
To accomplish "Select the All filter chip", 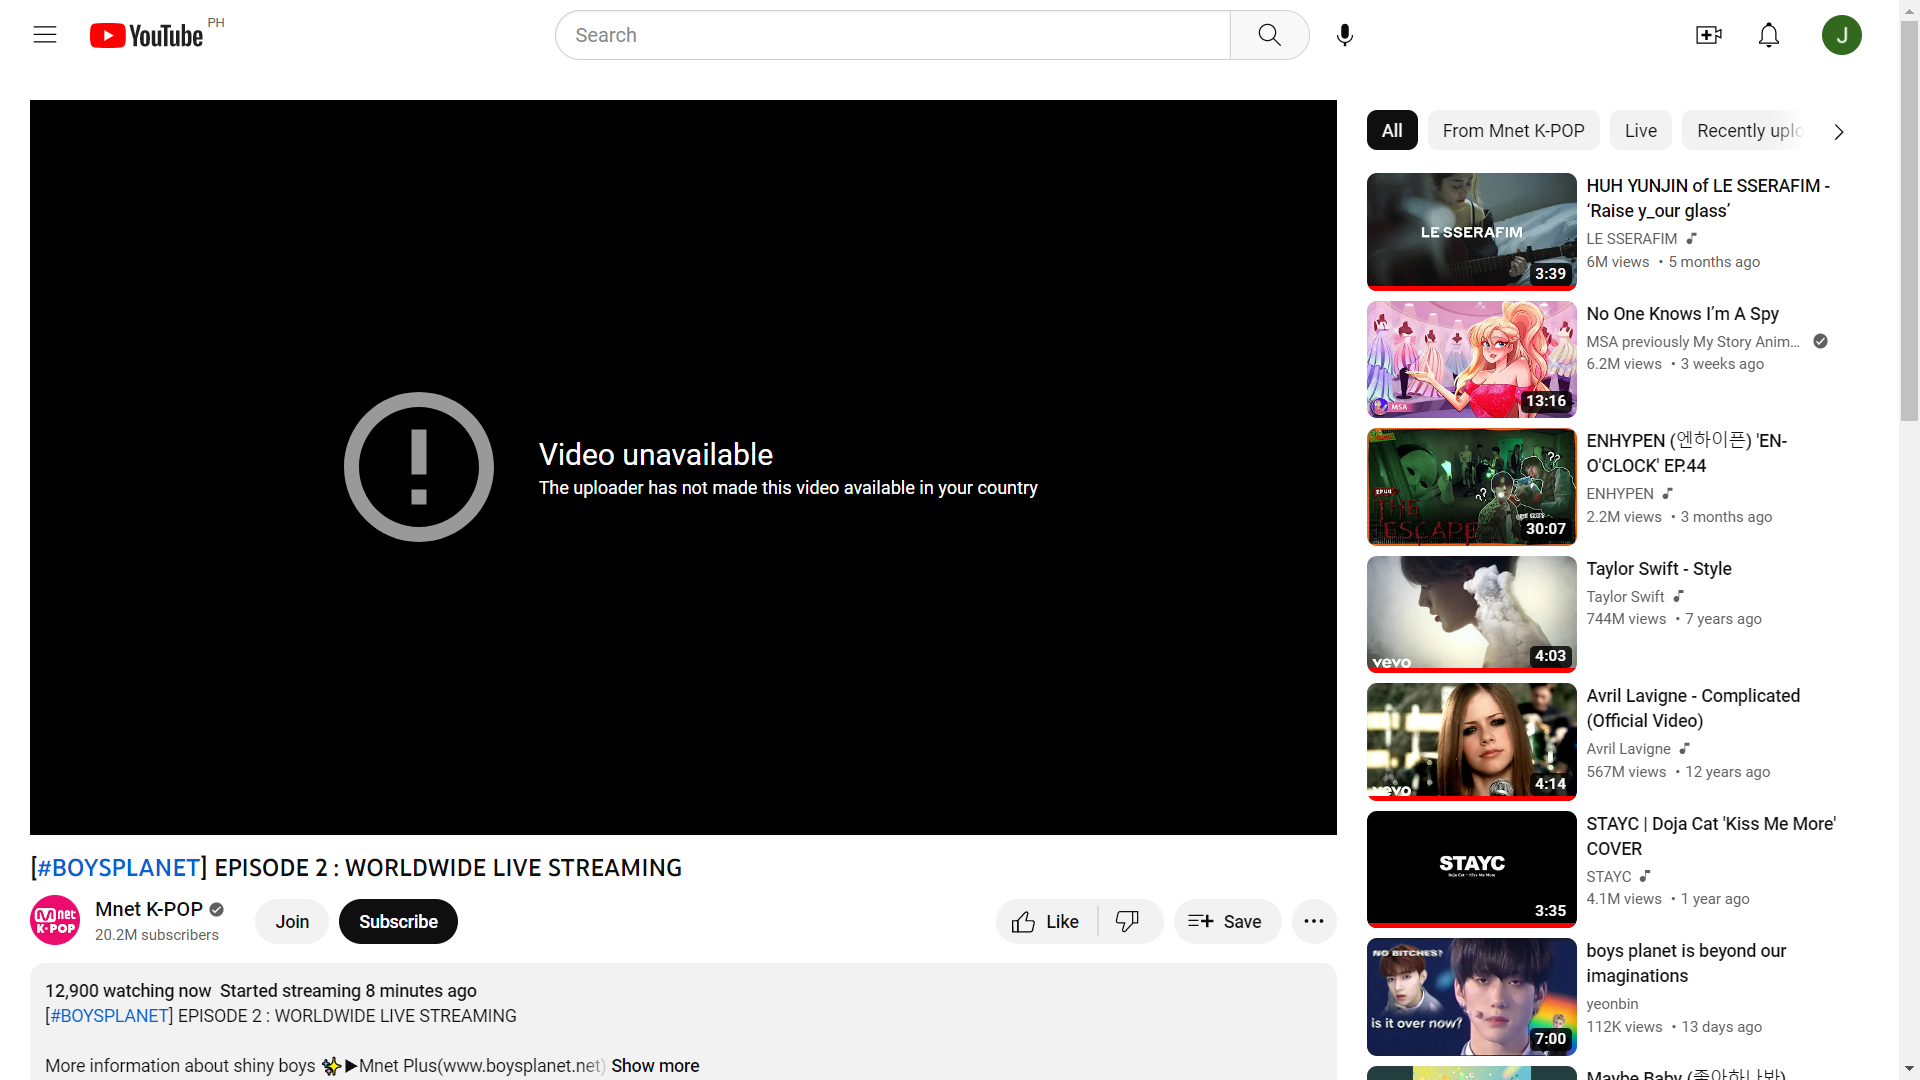I will [x=1392, y=131].
